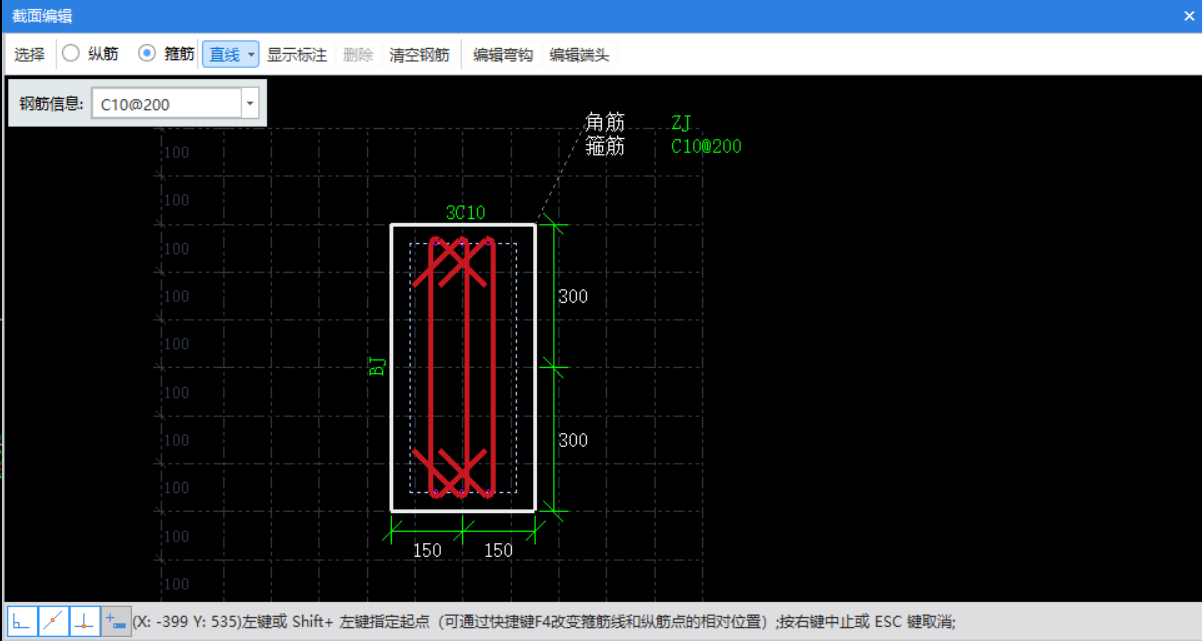
Task: Click 显示标注 in the toolbar
Action: (x=297, y=54)
